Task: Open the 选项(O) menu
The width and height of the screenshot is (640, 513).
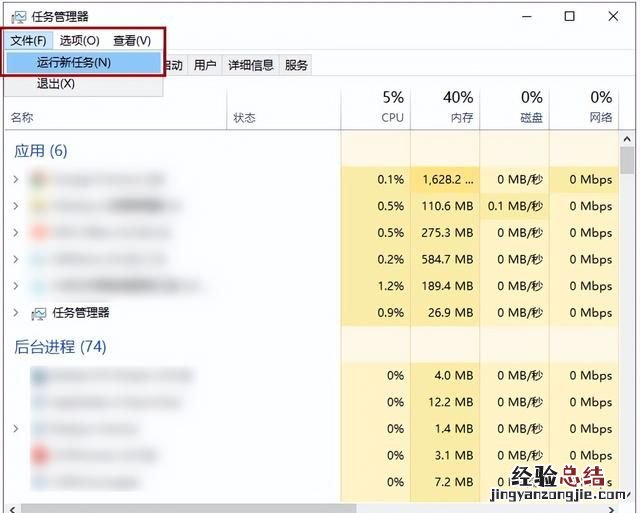Action: click(x=79, y=40)
